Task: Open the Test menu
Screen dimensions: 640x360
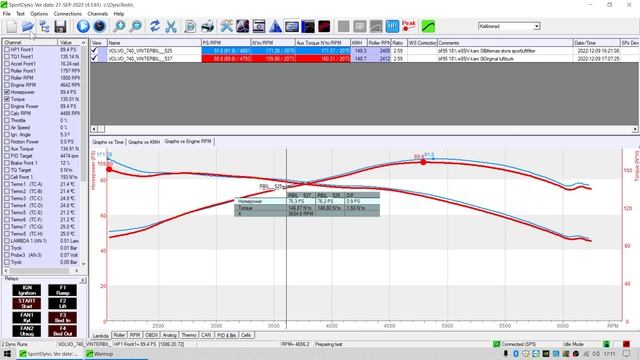Action: pos(20,13)
